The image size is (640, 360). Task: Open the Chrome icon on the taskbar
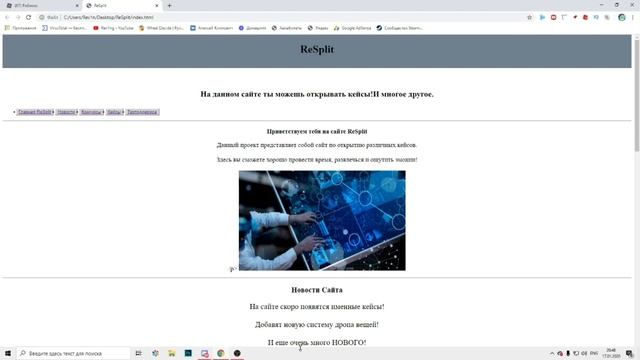(x=221, y=353)
